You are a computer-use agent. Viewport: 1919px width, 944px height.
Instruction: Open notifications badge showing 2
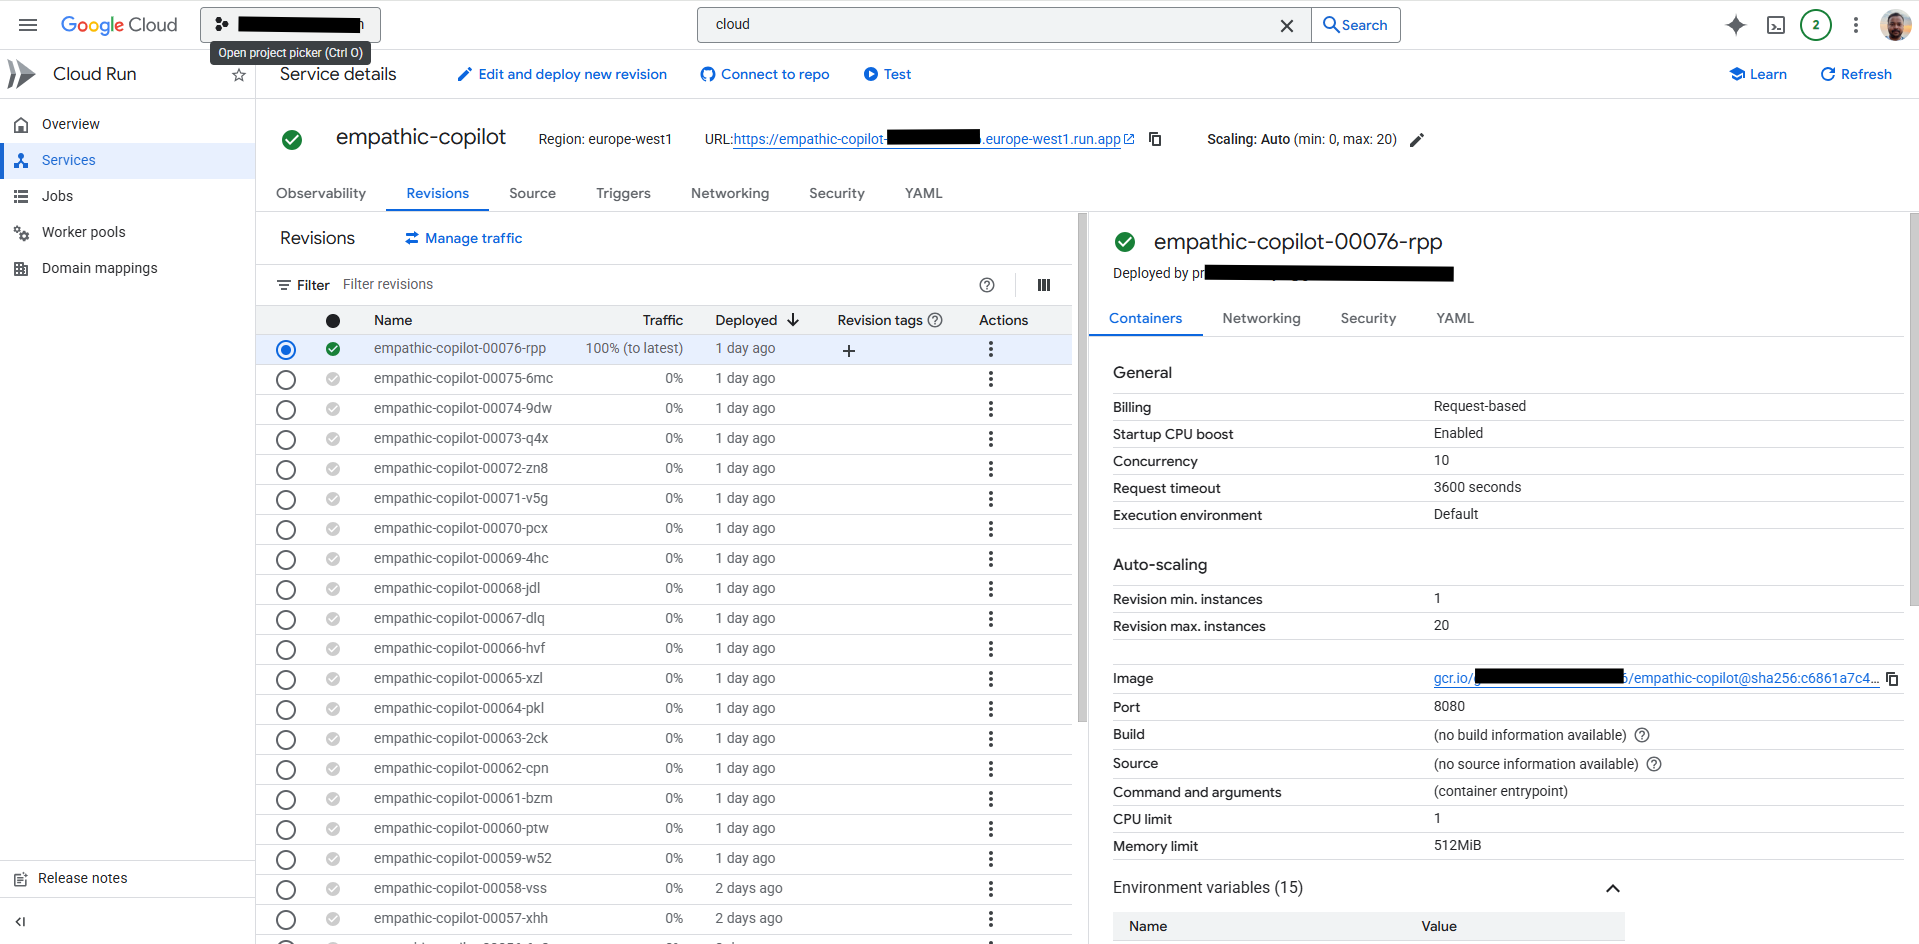(x=1816, y=25)
